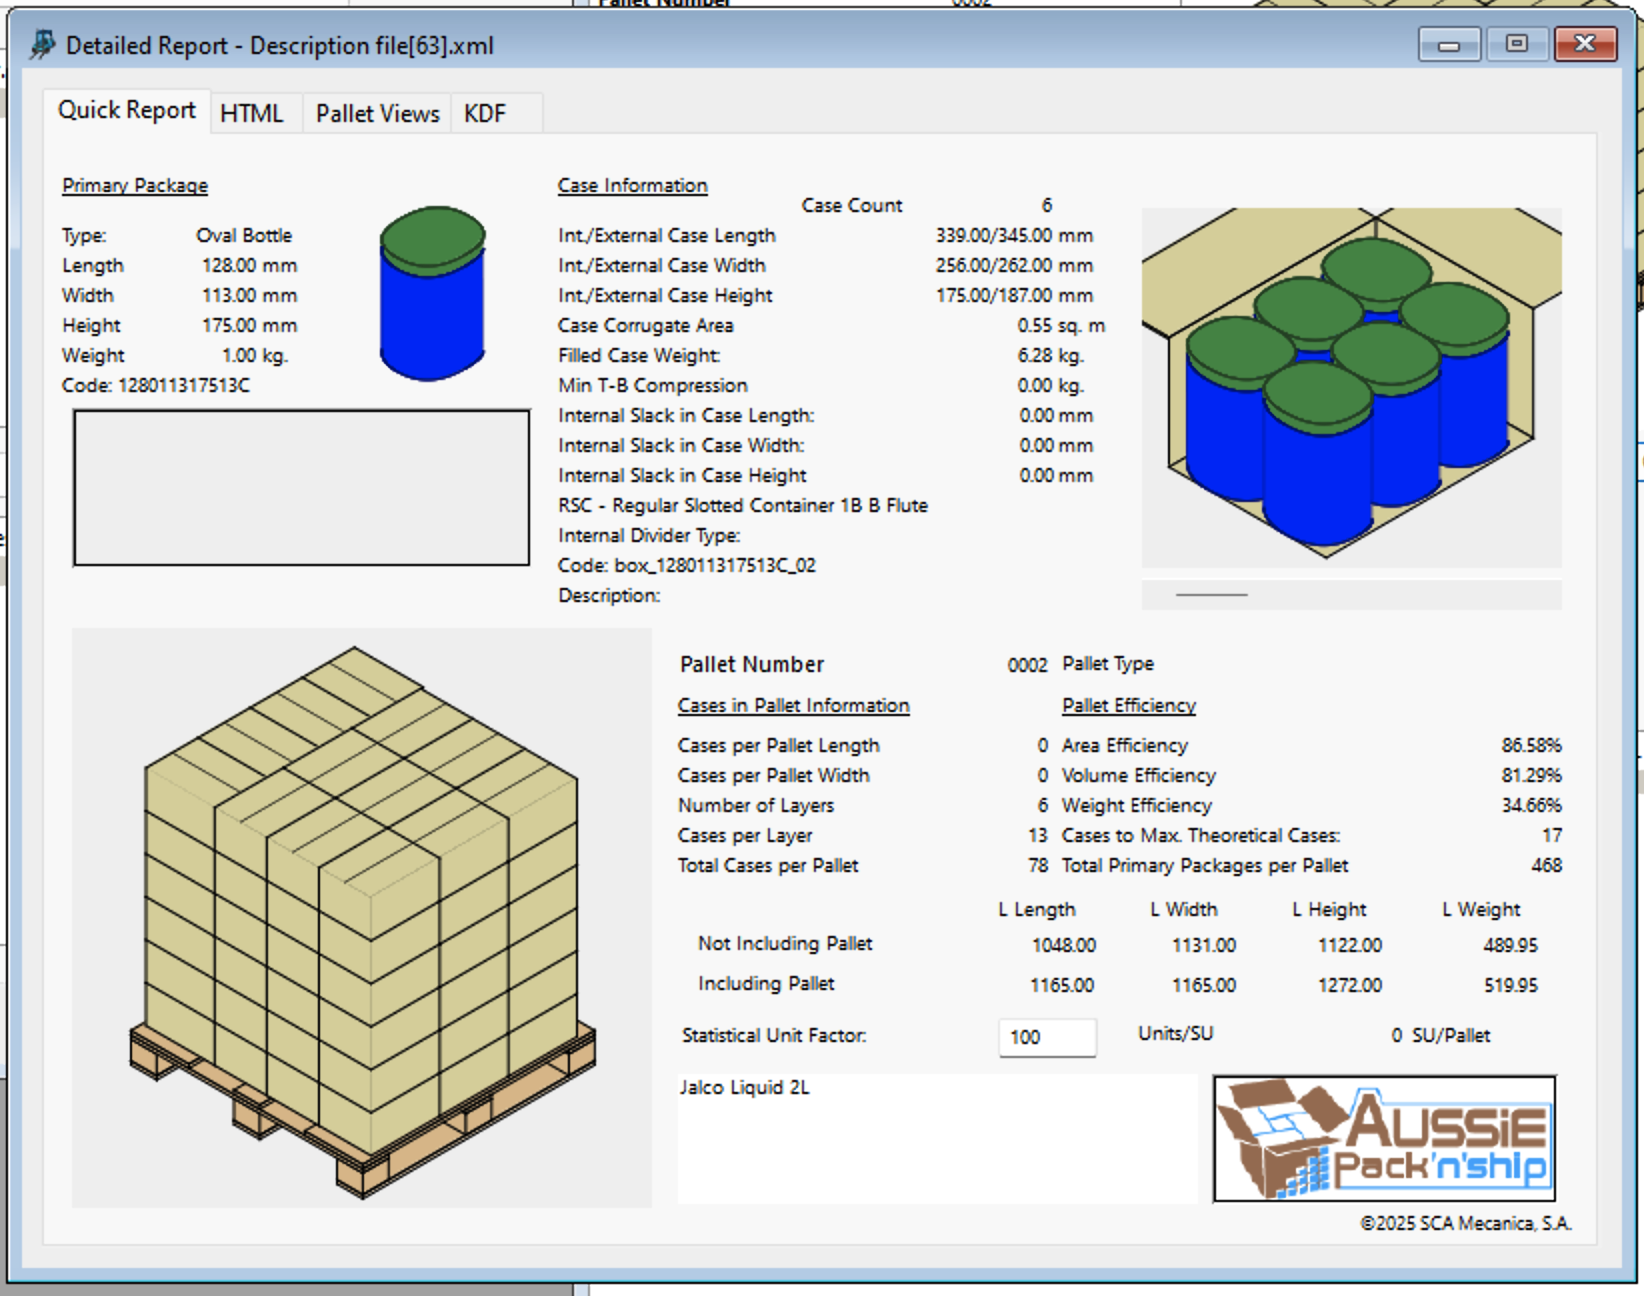Switch to the Quick Report tab

pos(127,110)
